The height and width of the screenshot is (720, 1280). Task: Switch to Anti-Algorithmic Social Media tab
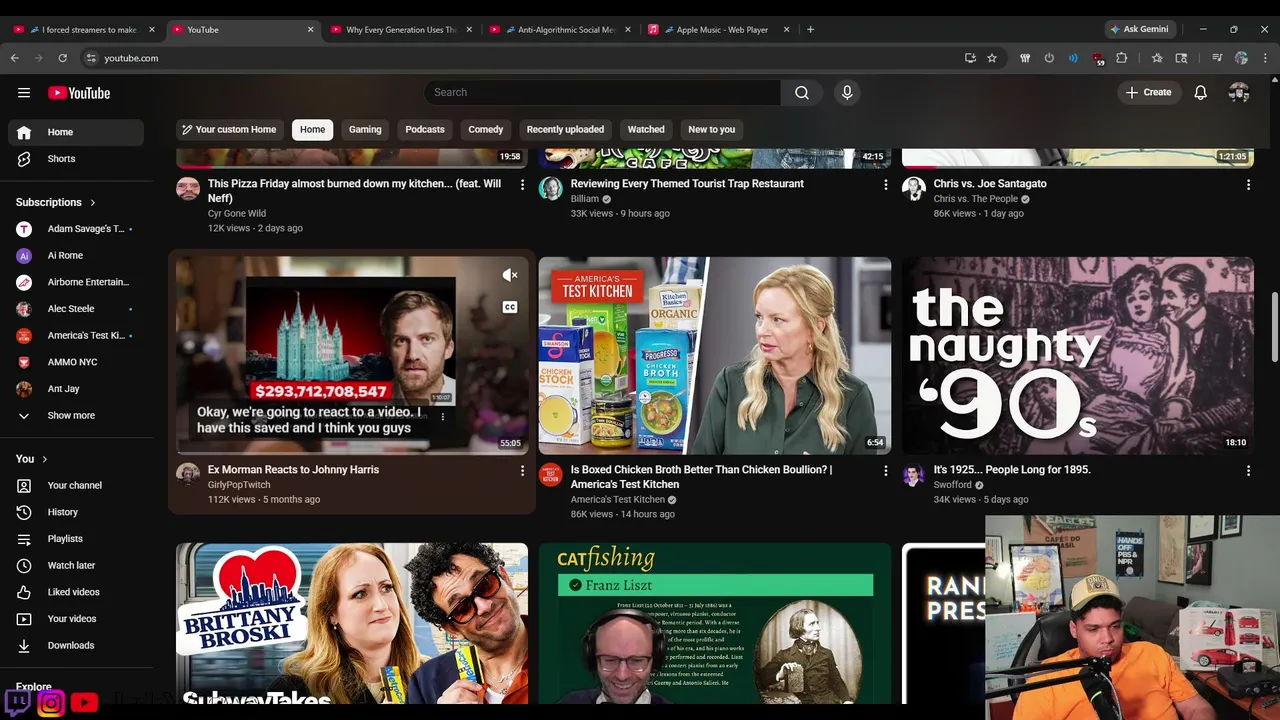[x=561, y=29]
